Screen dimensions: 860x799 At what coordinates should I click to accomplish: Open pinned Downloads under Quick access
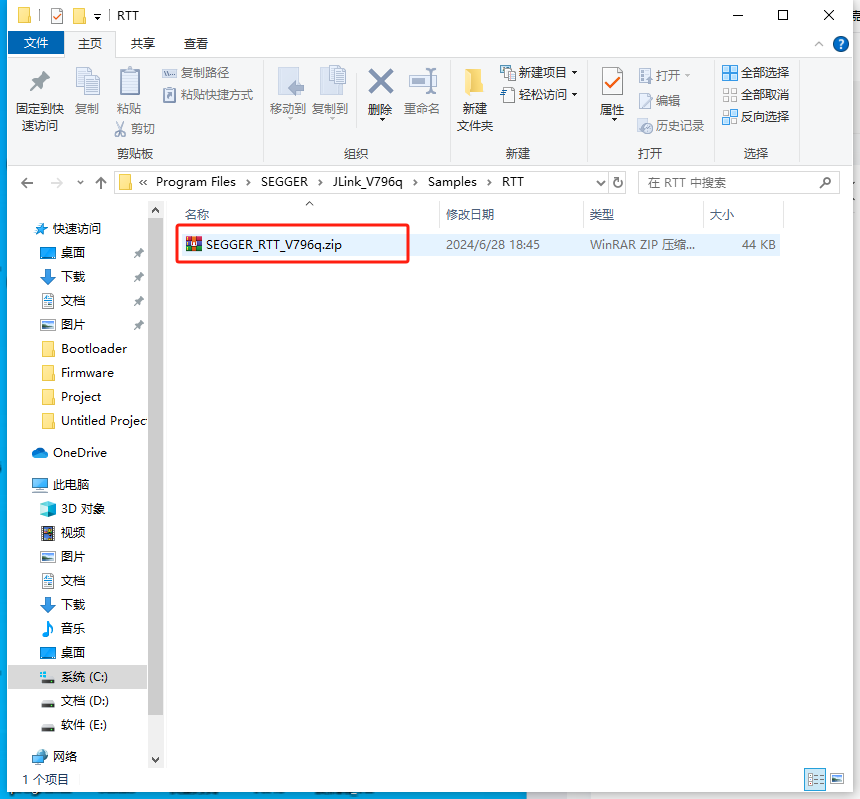[x=73, y=277]
